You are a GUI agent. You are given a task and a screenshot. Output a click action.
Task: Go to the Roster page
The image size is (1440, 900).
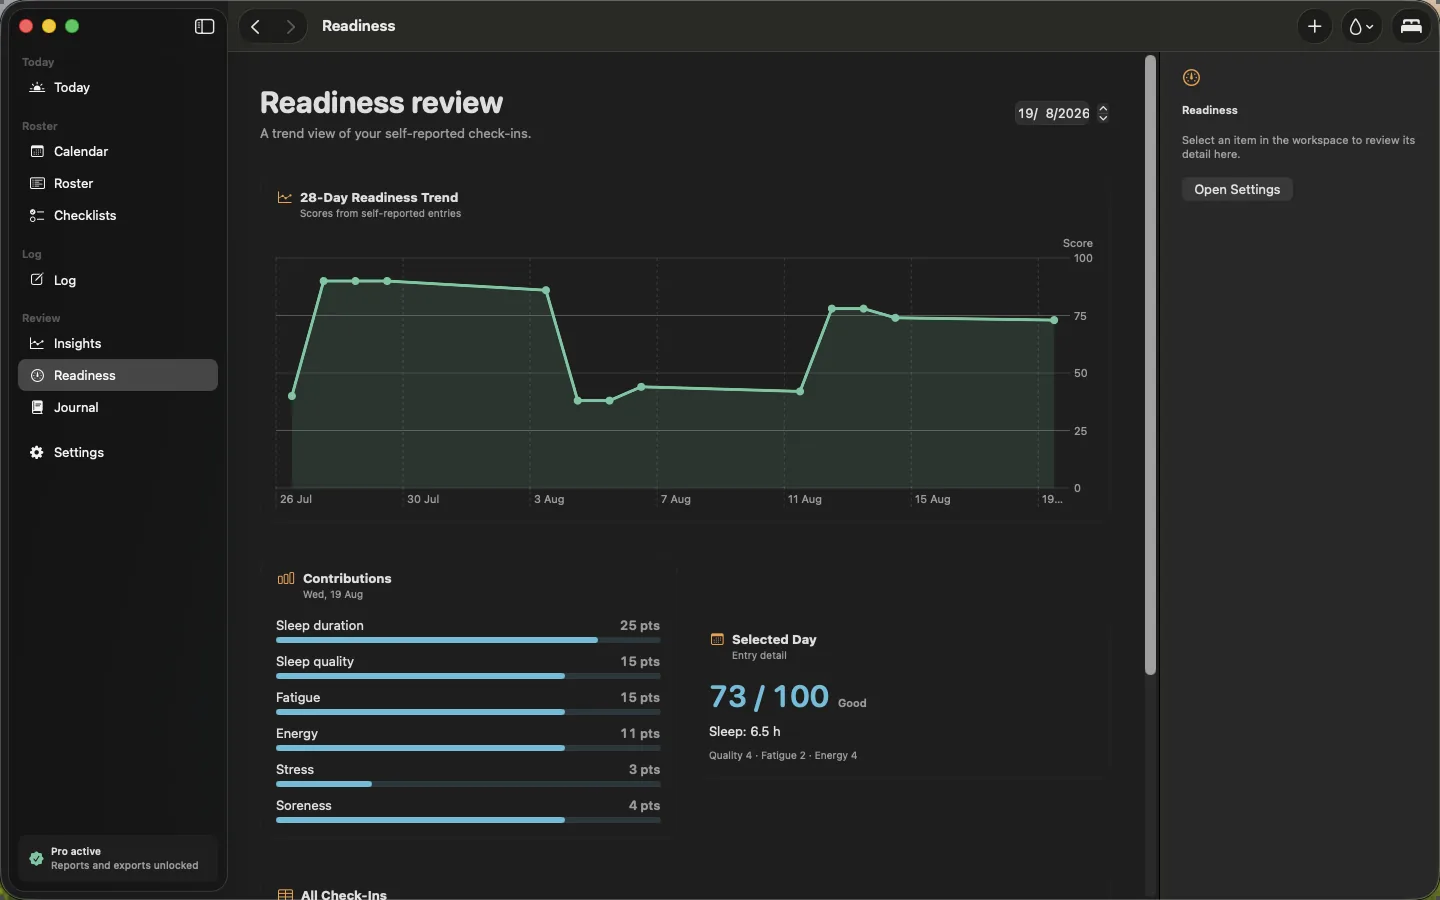pos(118,184)
